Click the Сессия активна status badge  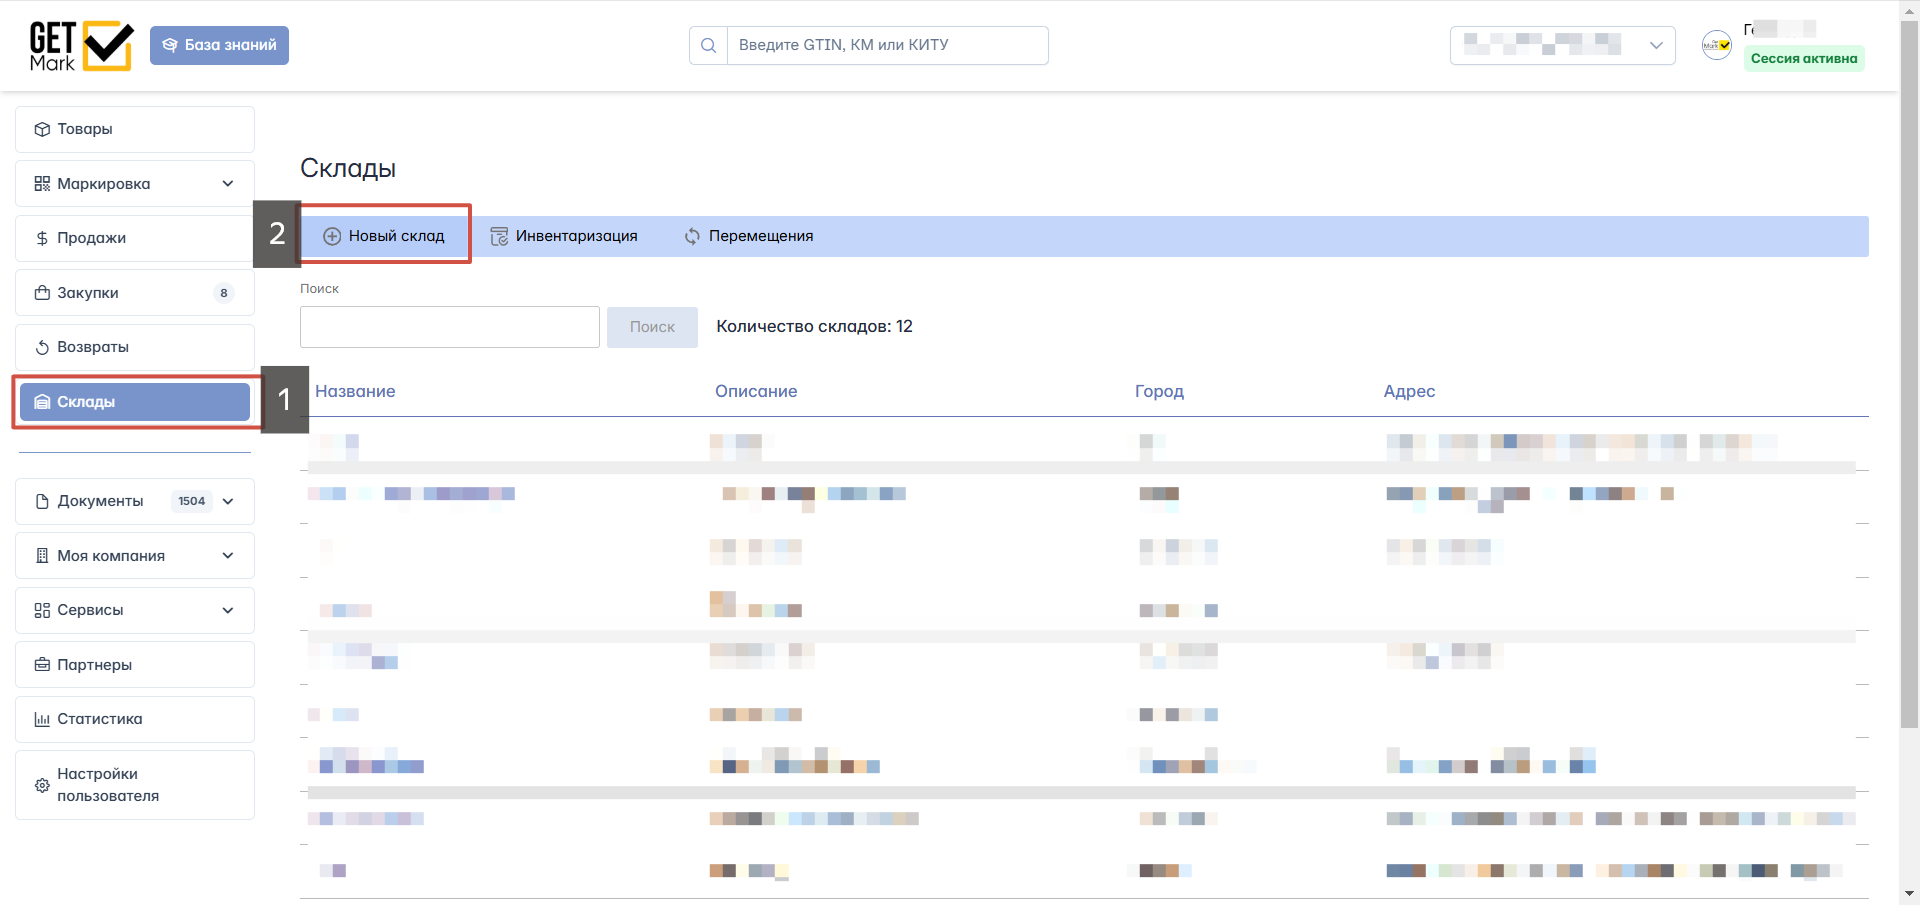tap(1804, 58)
